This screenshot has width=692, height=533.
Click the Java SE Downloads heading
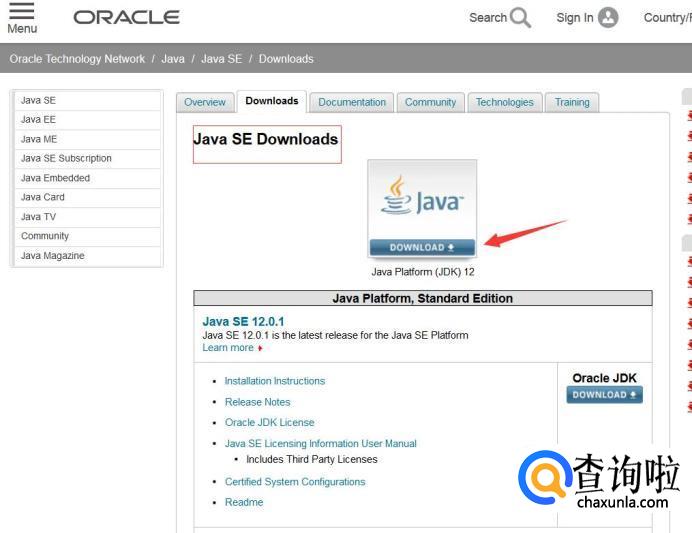[x=266, y=139]
